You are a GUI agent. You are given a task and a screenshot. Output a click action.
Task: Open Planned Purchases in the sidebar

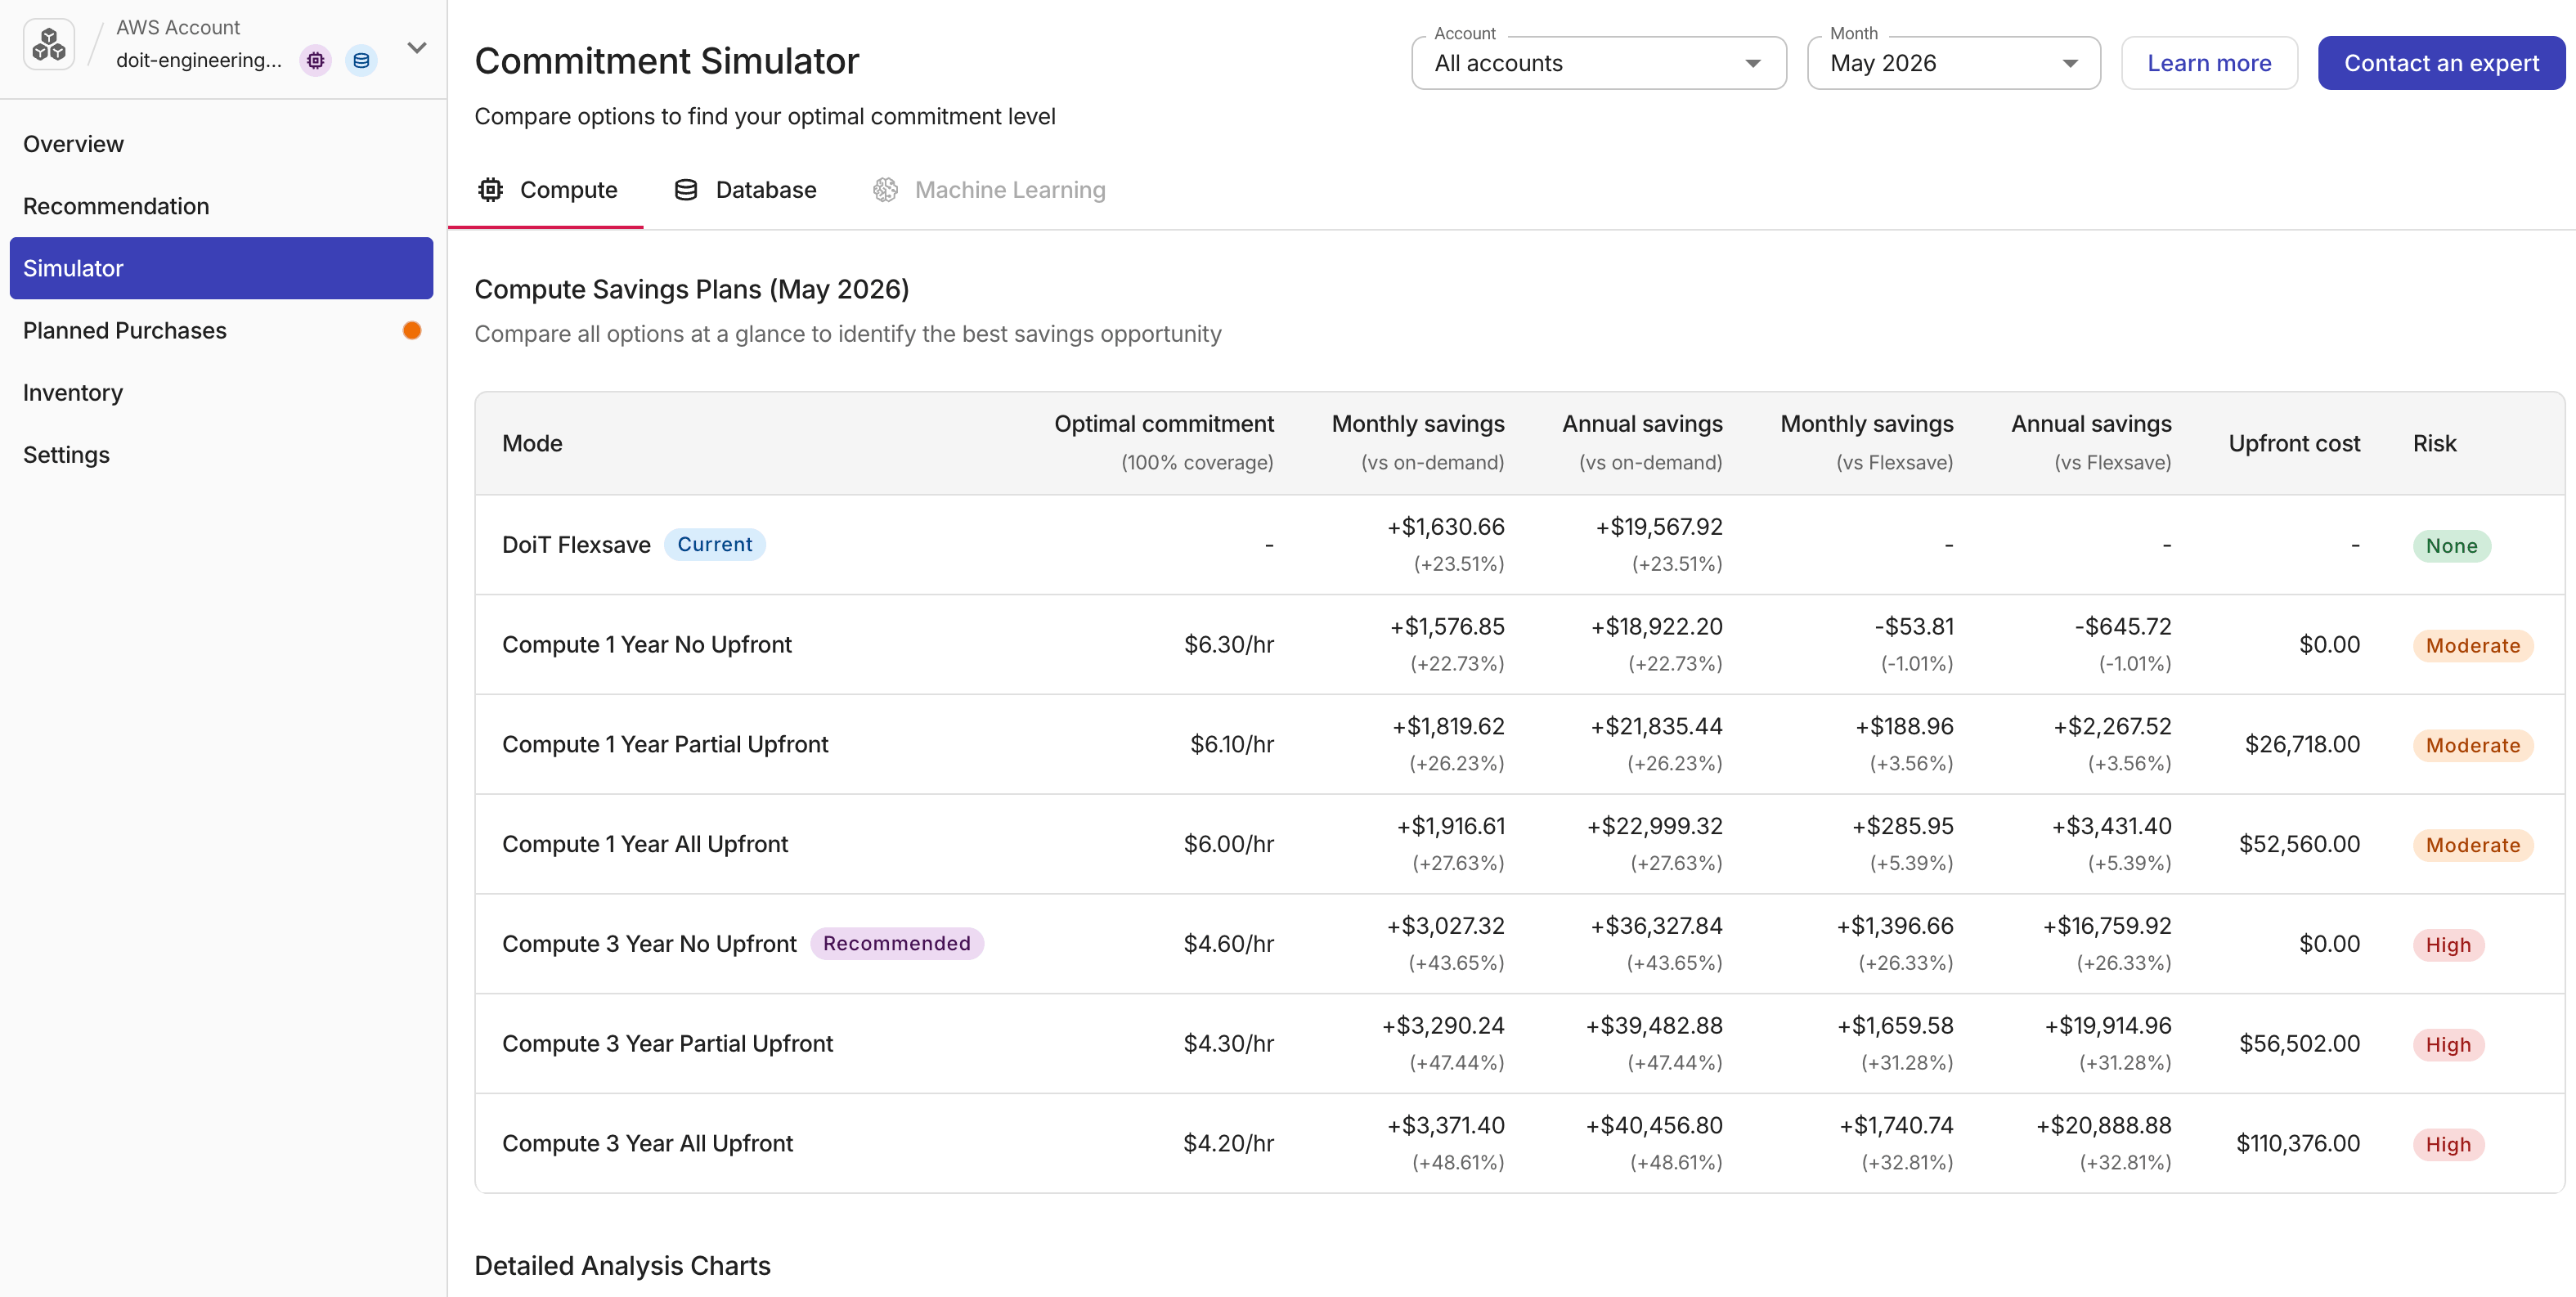tap(221, 331)
